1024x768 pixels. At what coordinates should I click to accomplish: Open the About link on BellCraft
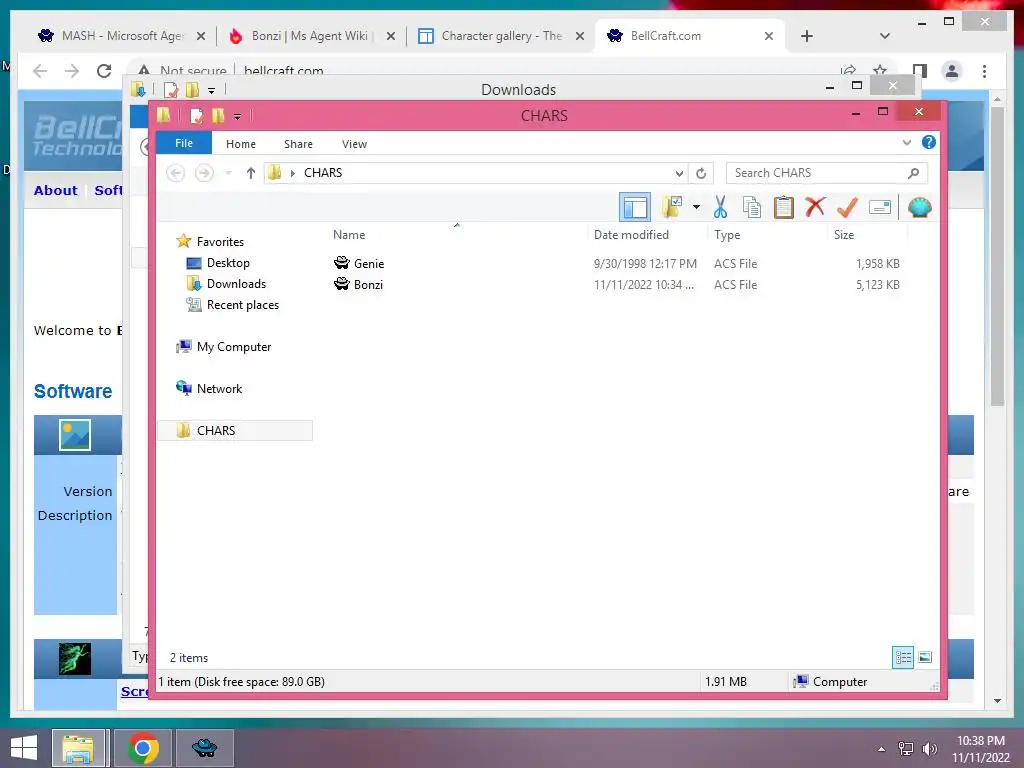point(56,190)
